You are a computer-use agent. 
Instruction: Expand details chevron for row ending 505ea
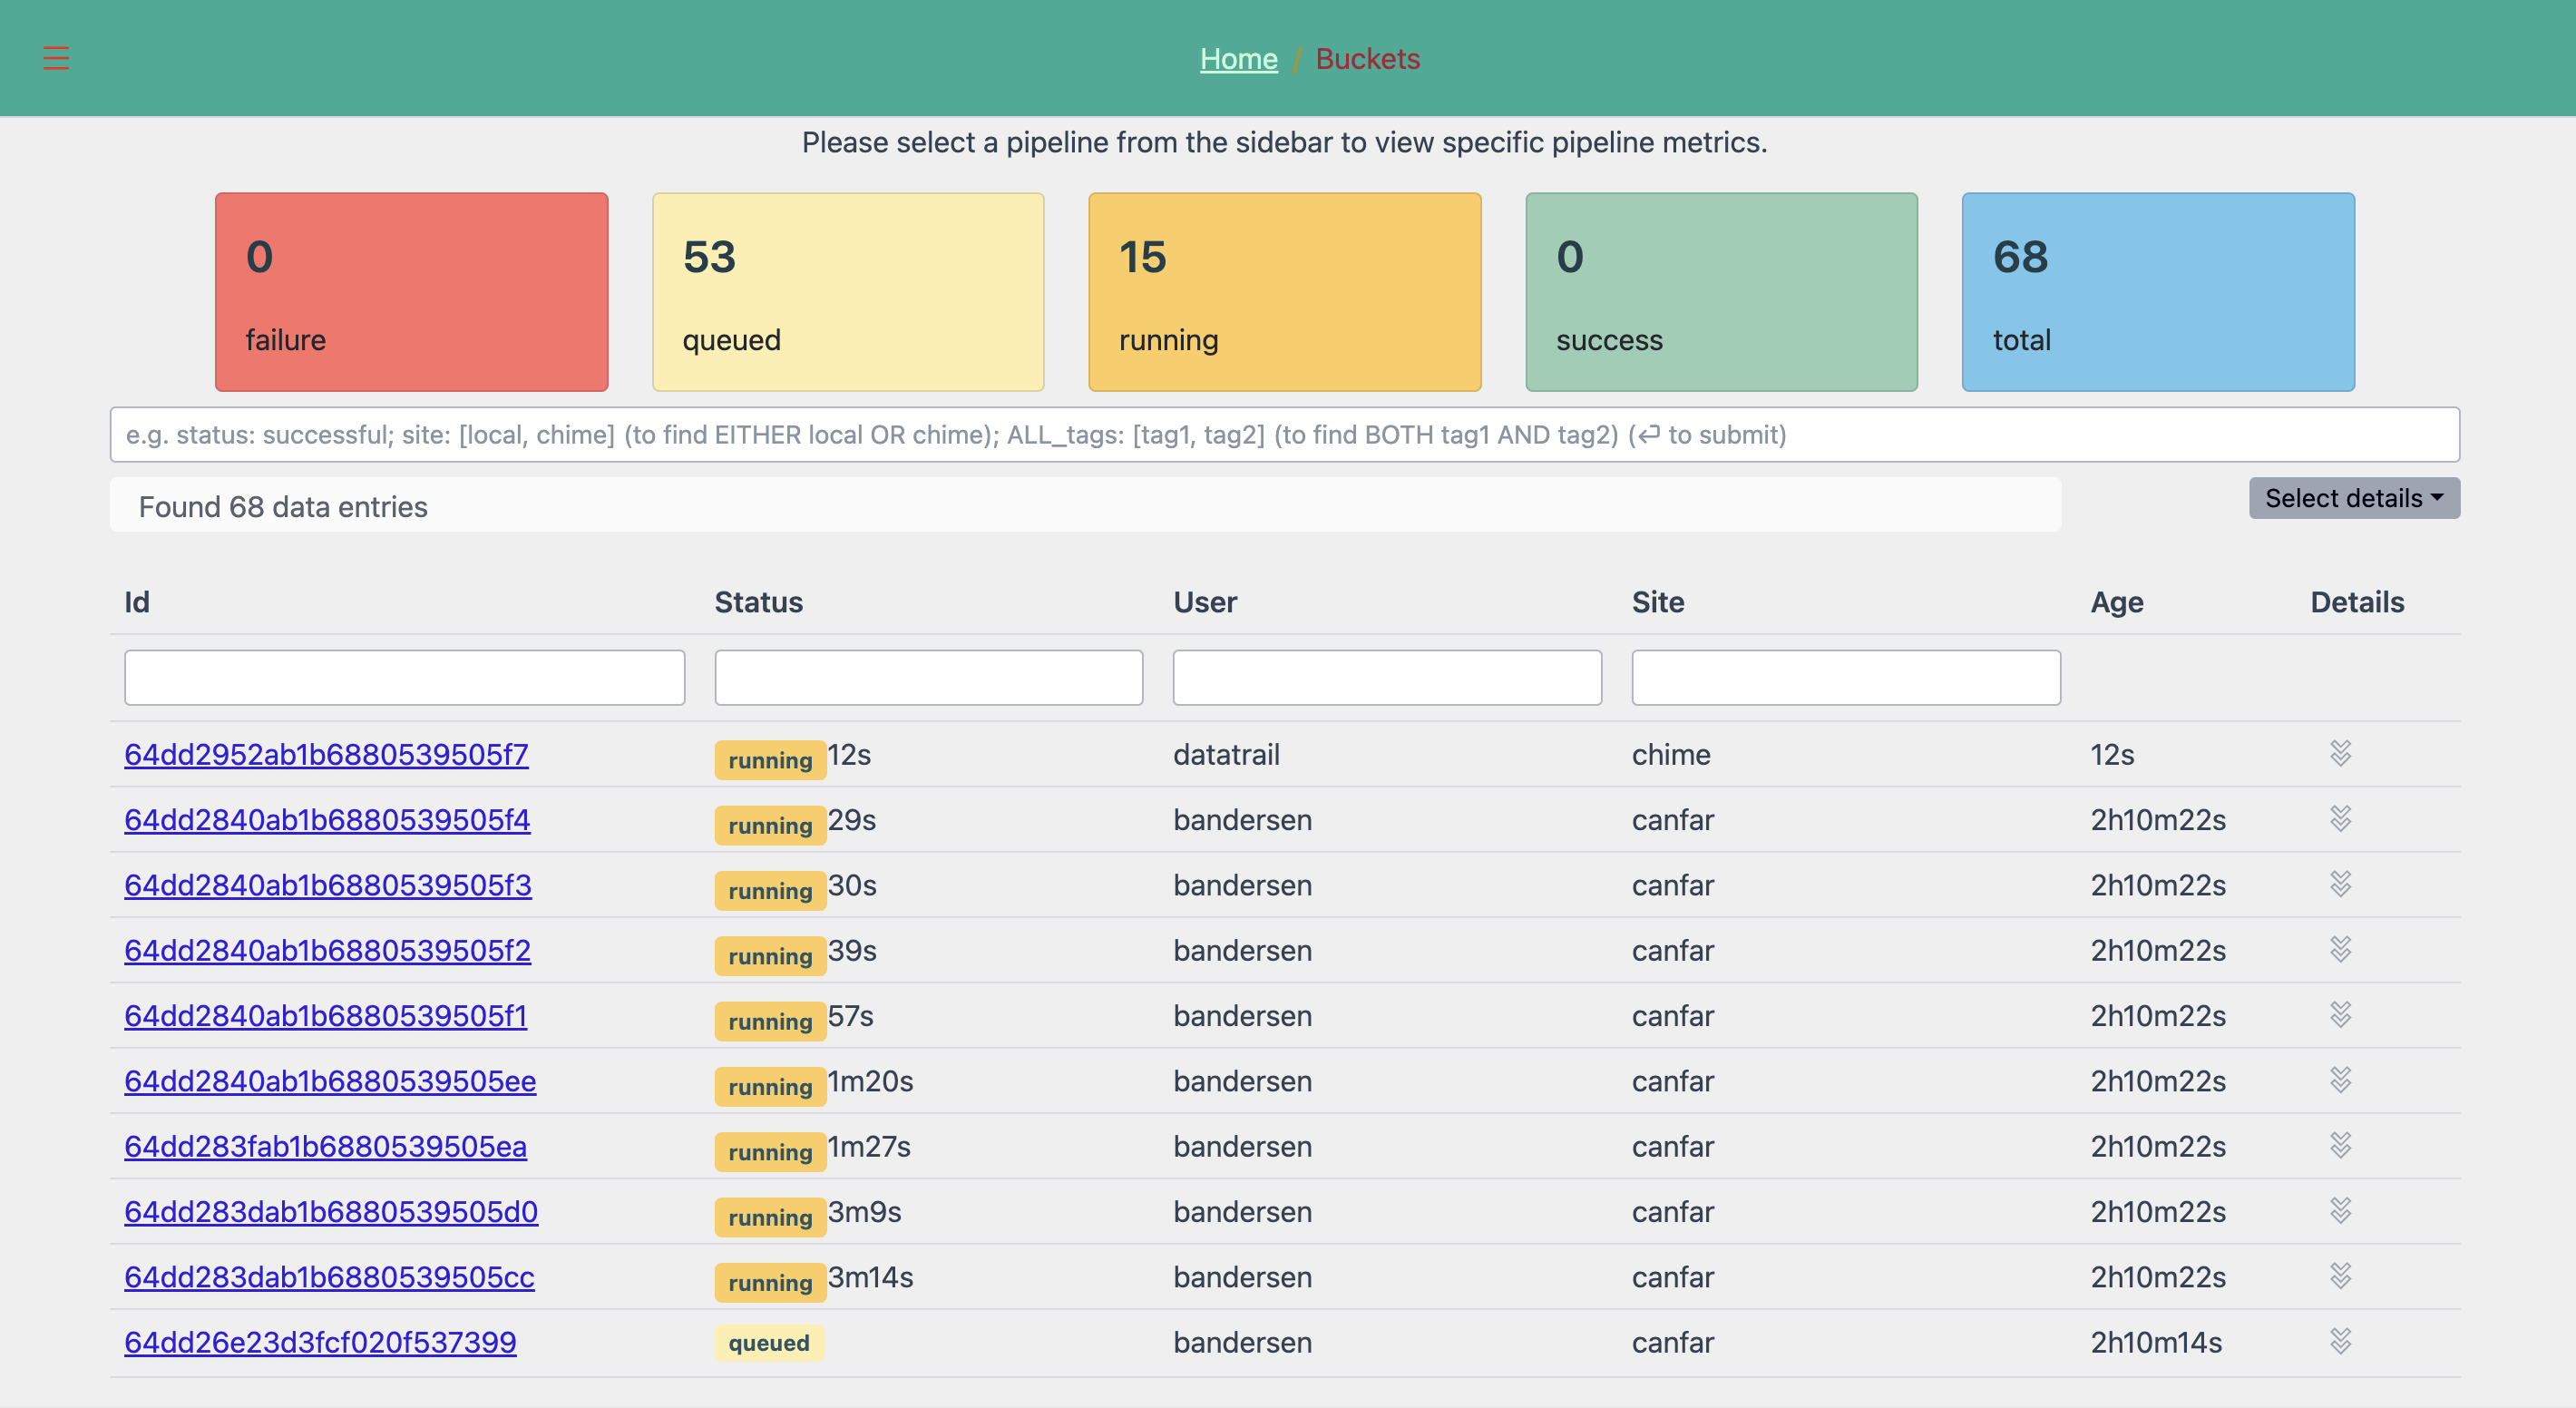(x=2340, y=1145)
